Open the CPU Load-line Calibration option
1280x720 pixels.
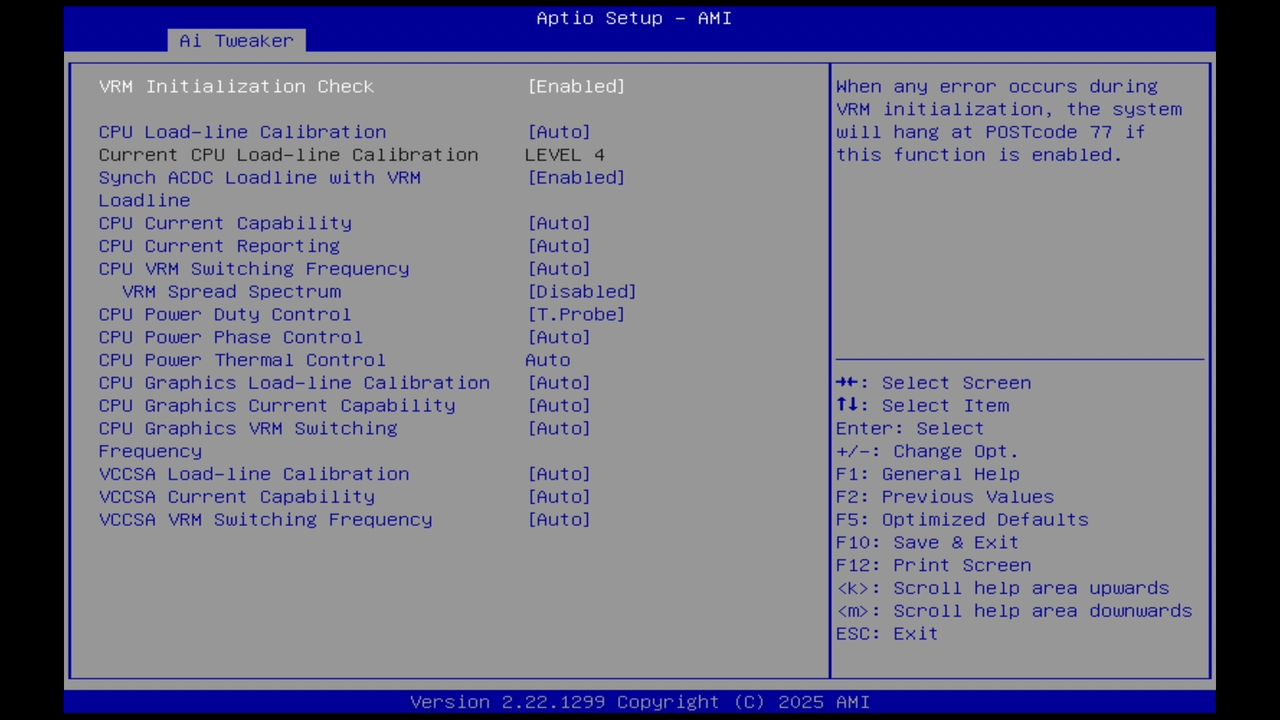[x=242, y=131]
